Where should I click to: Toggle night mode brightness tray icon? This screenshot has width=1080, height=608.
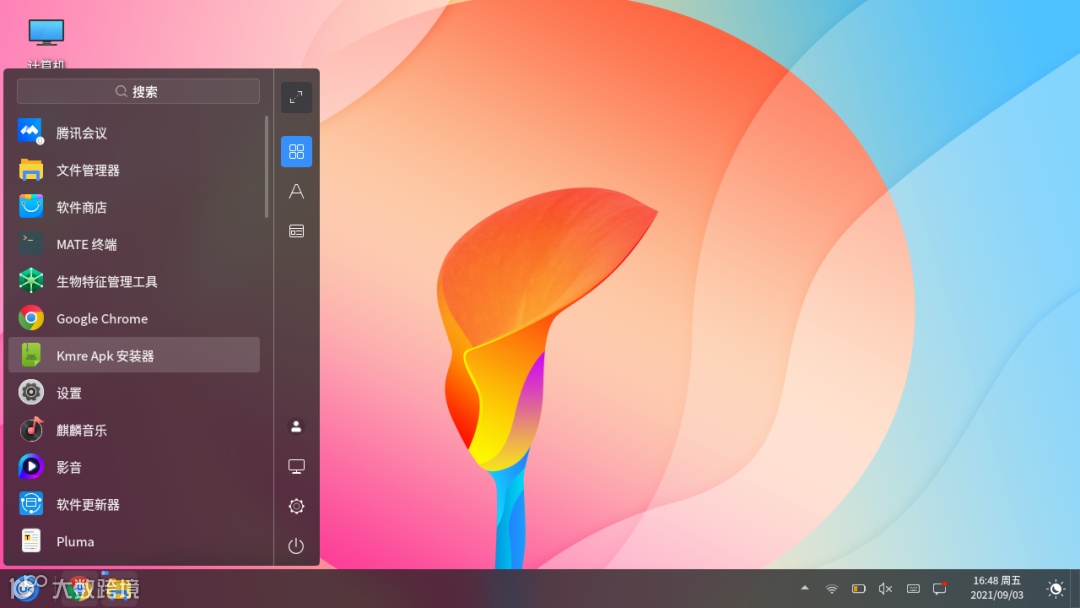(1055, 589)
